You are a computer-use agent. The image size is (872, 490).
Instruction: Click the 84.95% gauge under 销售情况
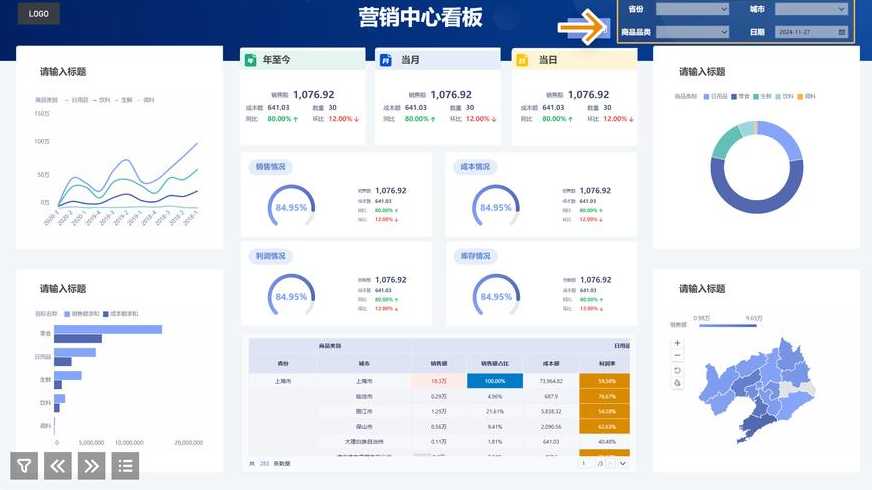point(291,206)
